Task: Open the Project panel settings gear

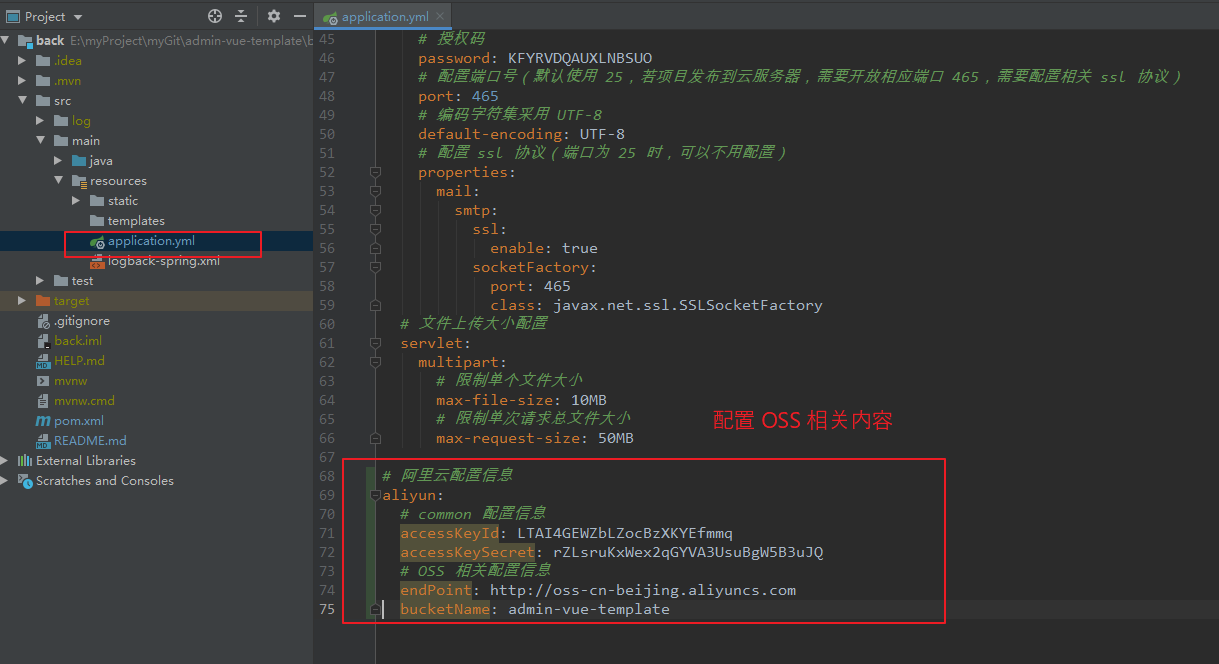Action: 274,16
